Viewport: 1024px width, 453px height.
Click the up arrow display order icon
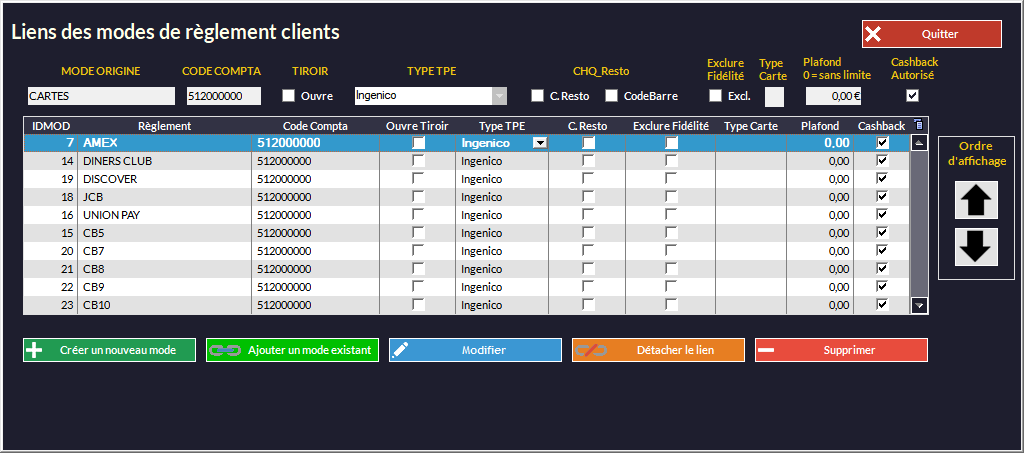tap(976, 201)
